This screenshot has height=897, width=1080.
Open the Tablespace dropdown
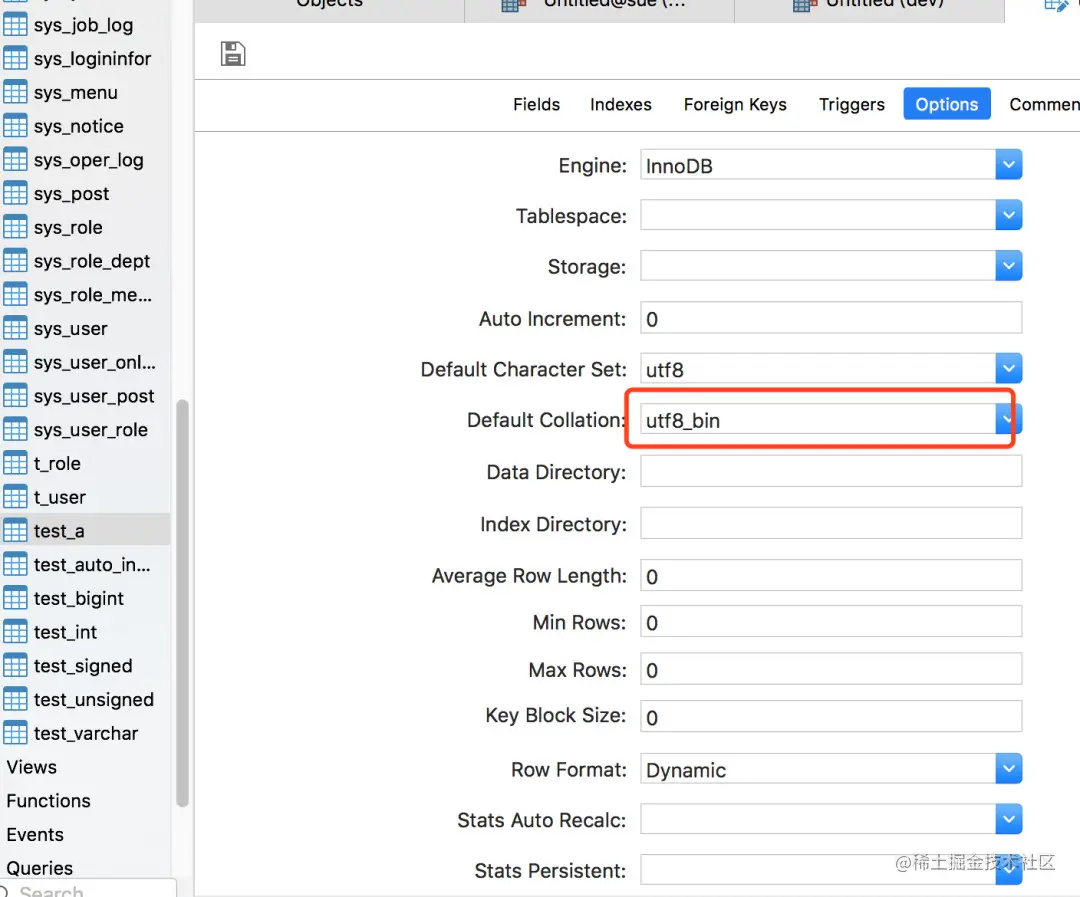[x=1008, y=214]
